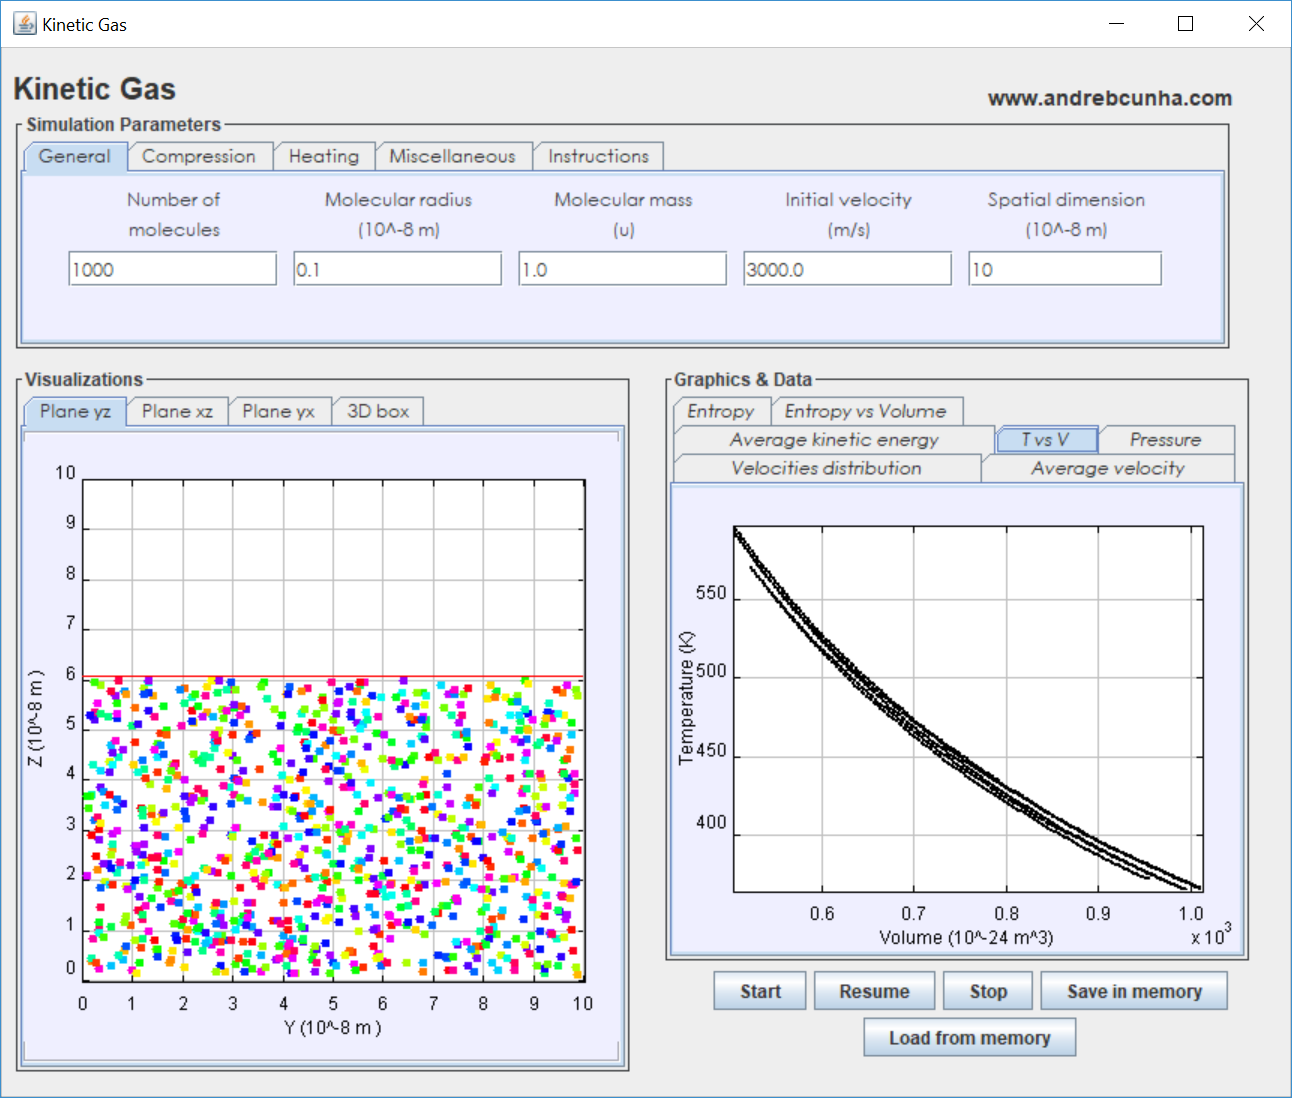Viewport: 1292px width, 1098px height.
Task: Select the Plane yz visualization tab
Action: click(75, 411)
